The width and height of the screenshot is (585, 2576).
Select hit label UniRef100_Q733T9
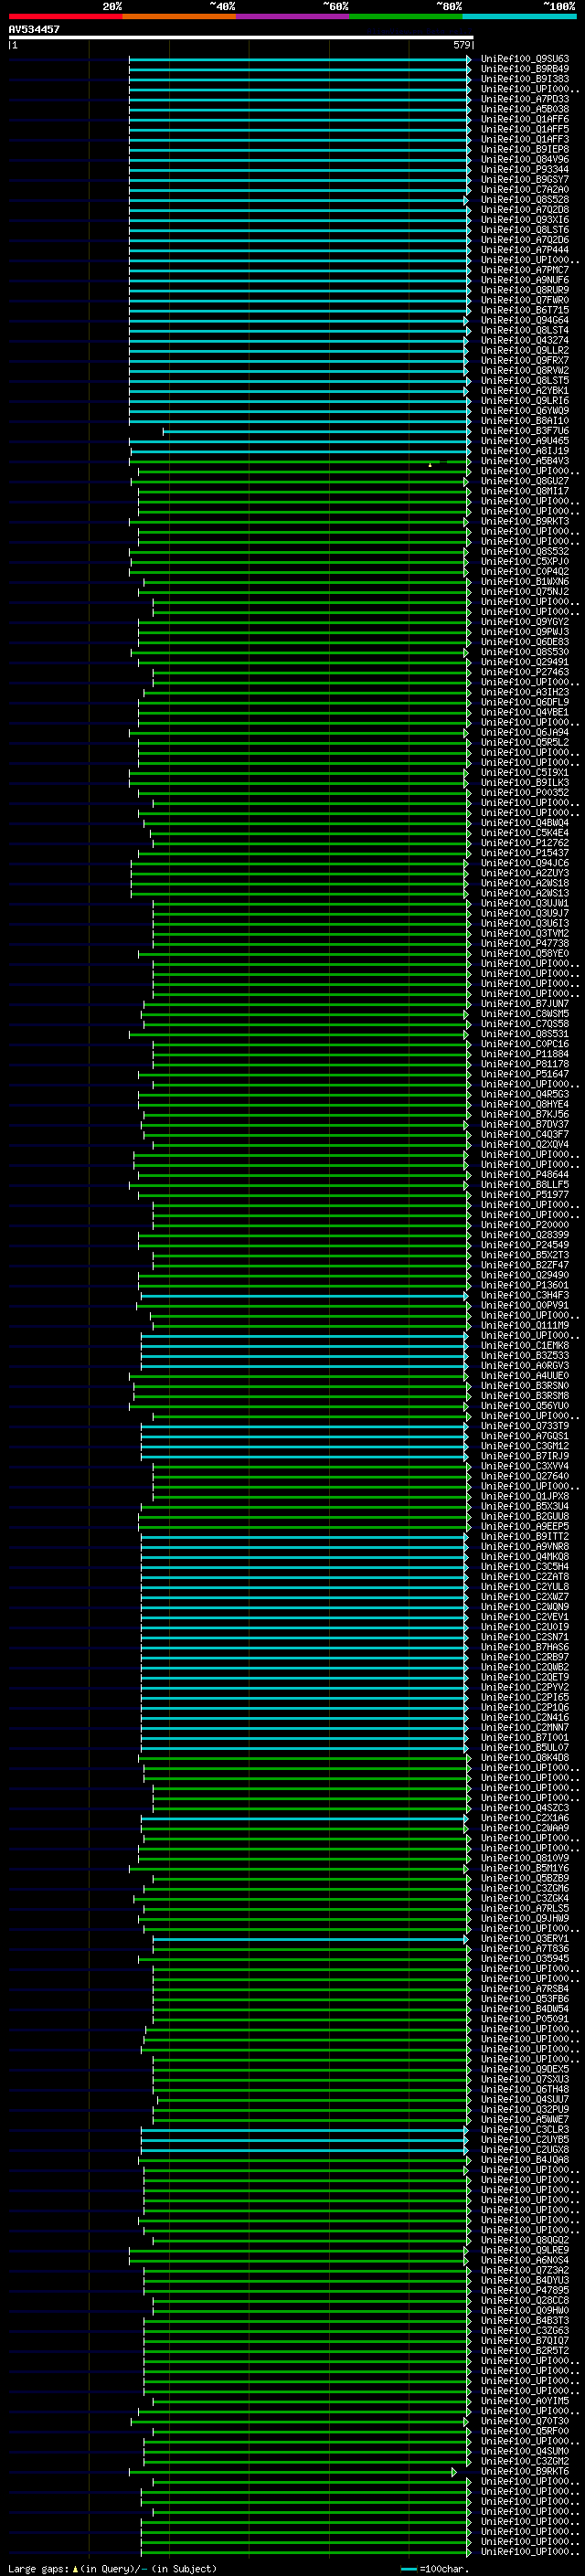[x=525, y=1426]
